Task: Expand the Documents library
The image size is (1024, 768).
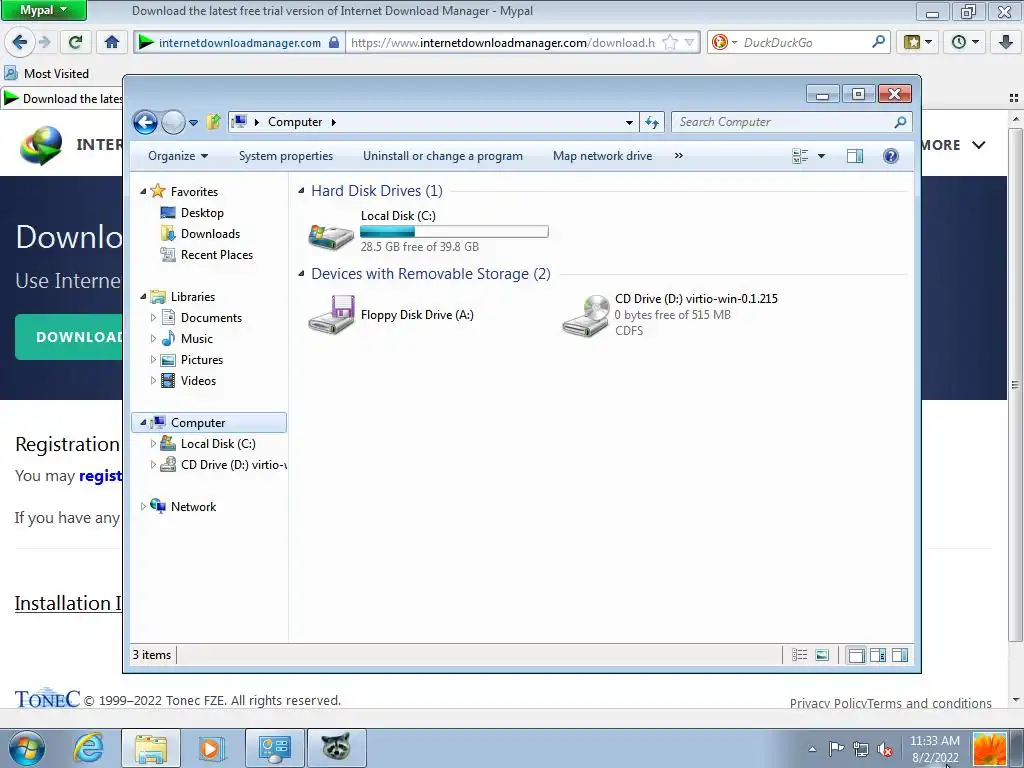Action: tap(153, 317)
